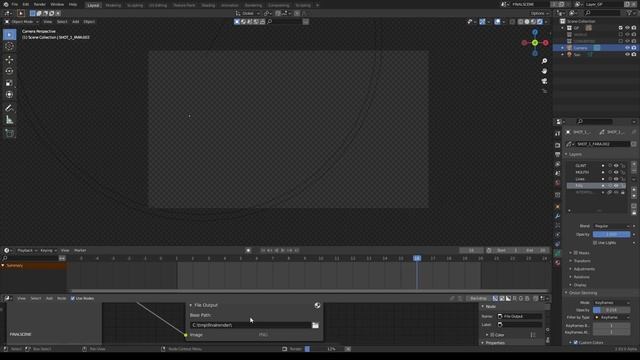Screen dimensions: 640x360
Task: Hide the Lines grease pencil layer
Action: point(616,179)
